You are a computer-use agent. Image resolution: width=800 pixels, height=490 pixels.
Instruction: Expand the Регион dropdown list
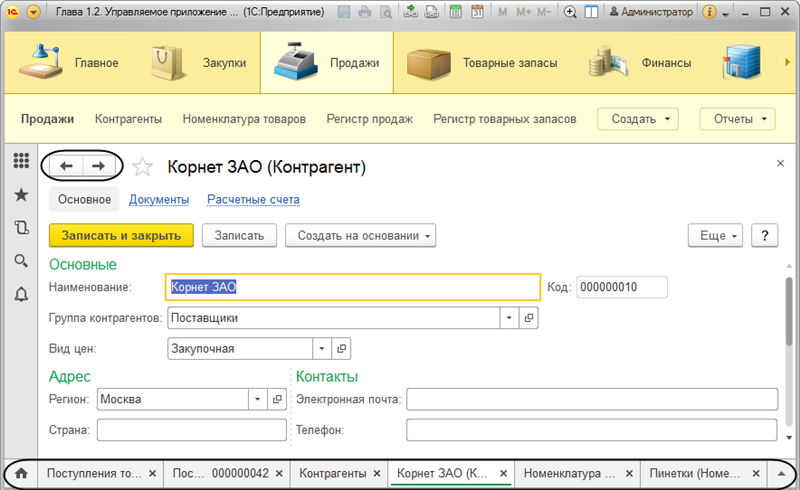pyautogui.click(x=255, y=399)
